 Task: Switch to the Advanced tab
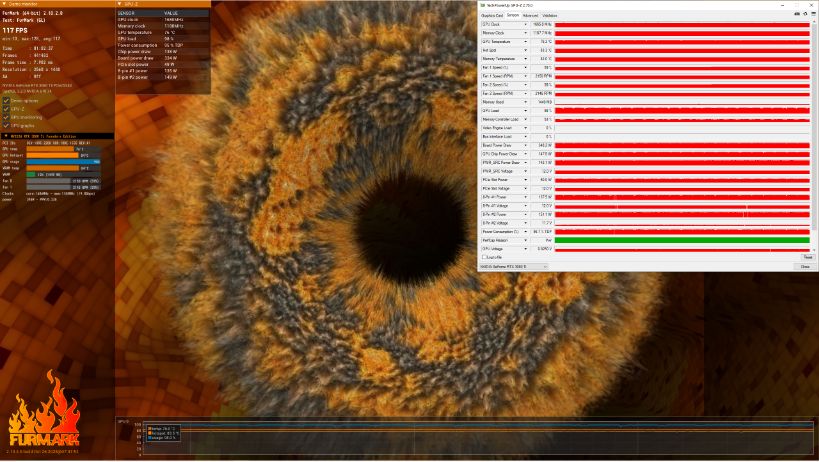[x=530, y=16]
